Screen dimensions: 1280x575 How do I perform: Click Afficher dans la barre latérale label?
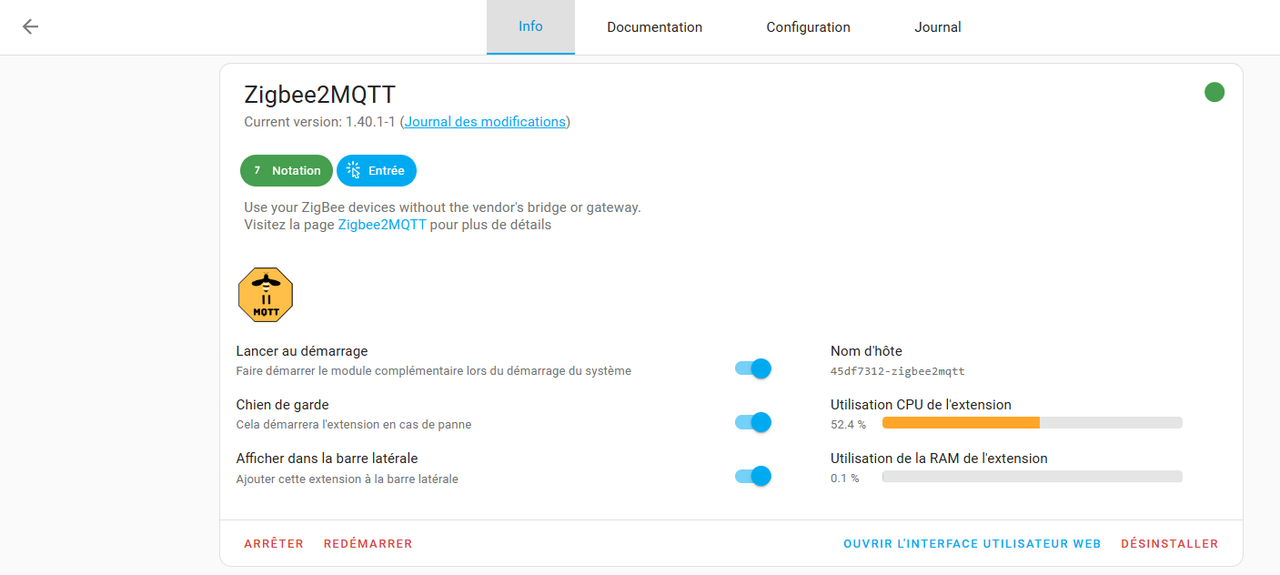click(x=327, y=459)
